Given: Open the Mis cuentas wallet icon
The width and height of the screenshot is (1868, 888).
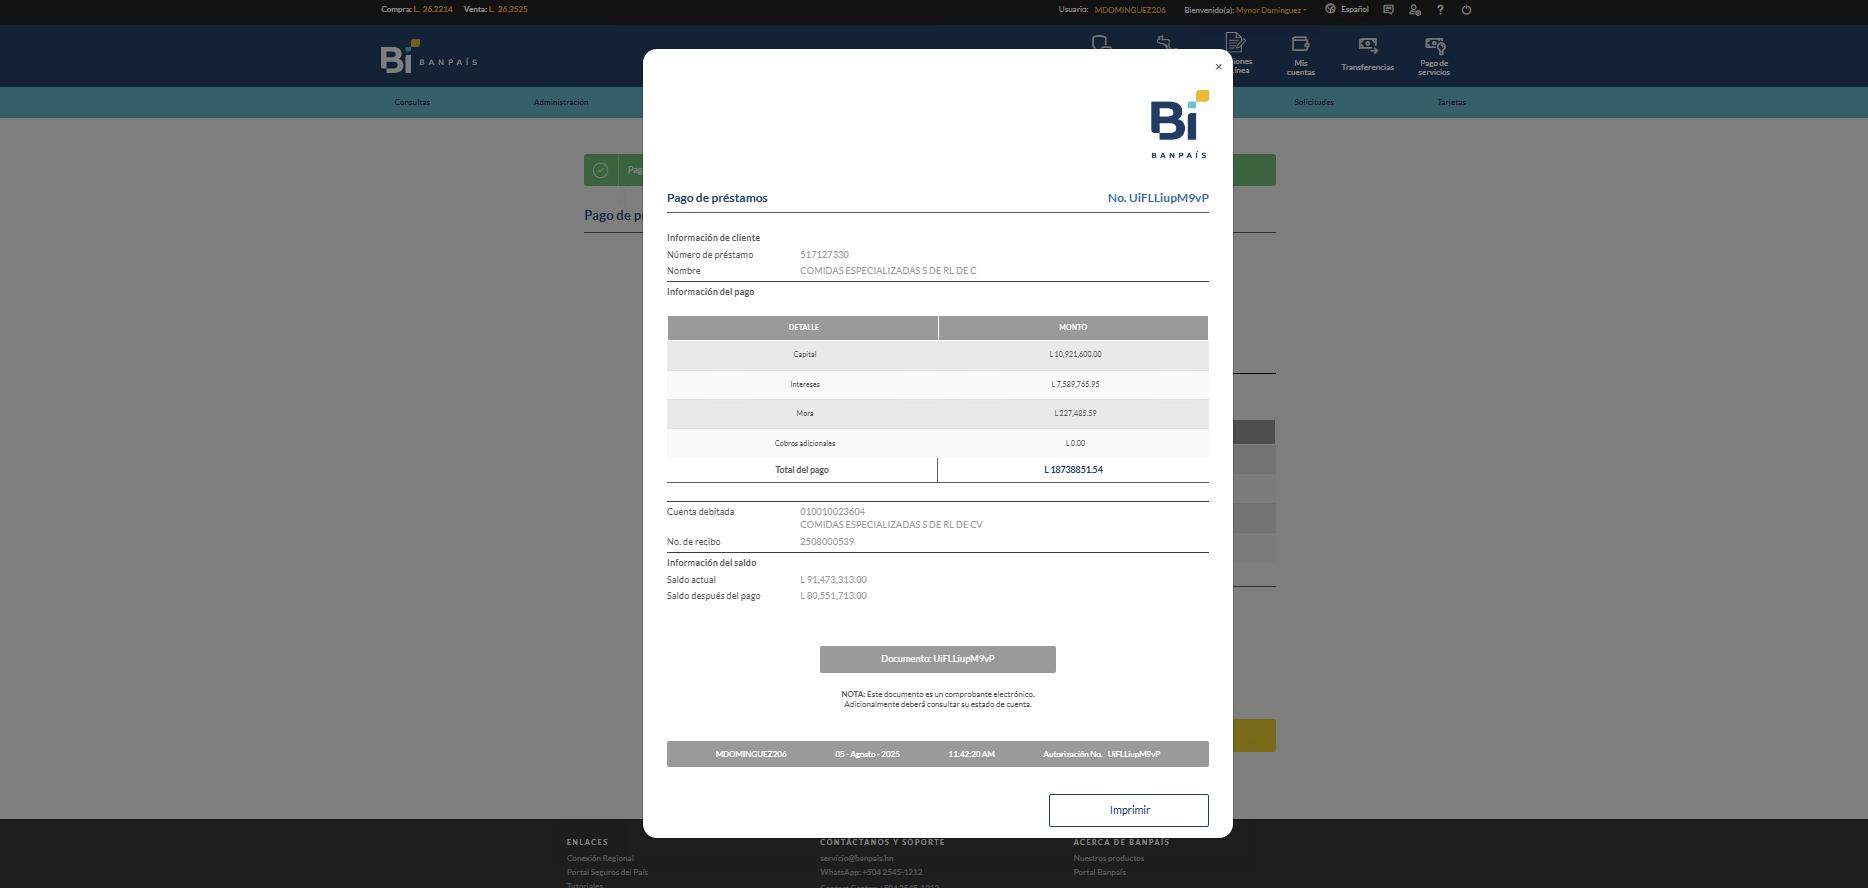Looking at the screenshot, I should (1300, 44).
